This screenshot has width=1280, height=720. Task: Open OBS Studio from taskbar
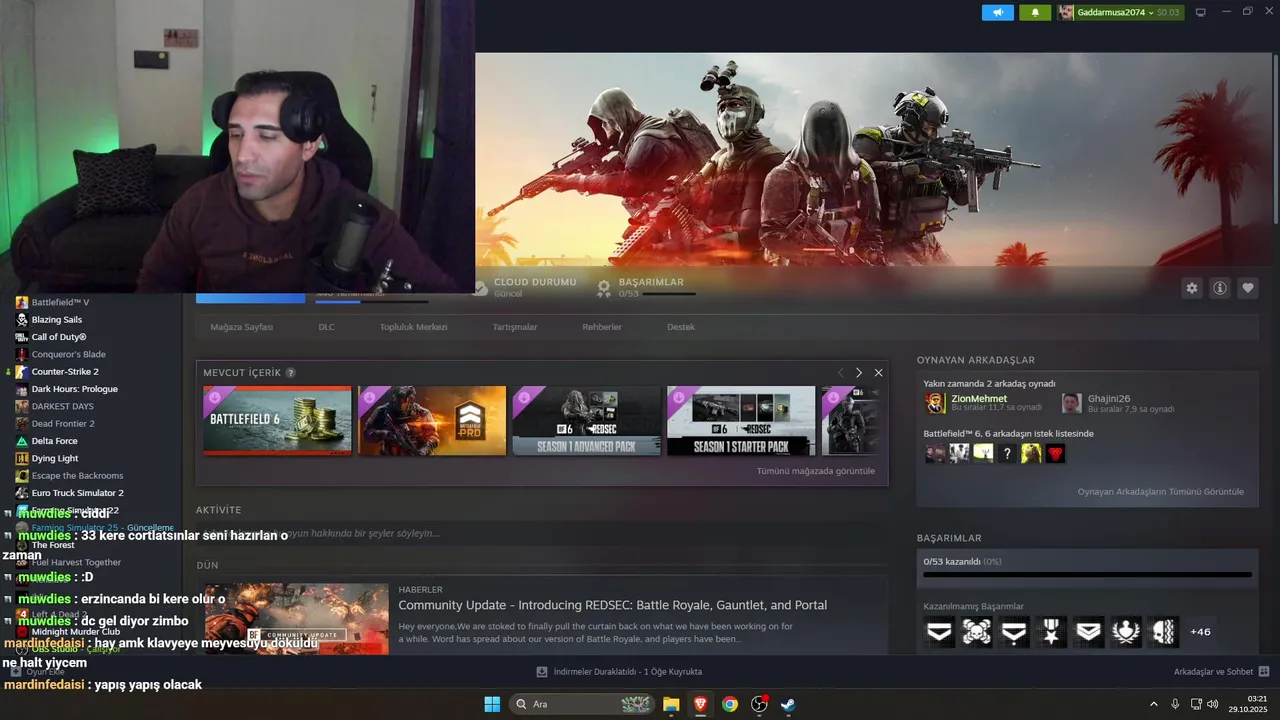(759, 704)
